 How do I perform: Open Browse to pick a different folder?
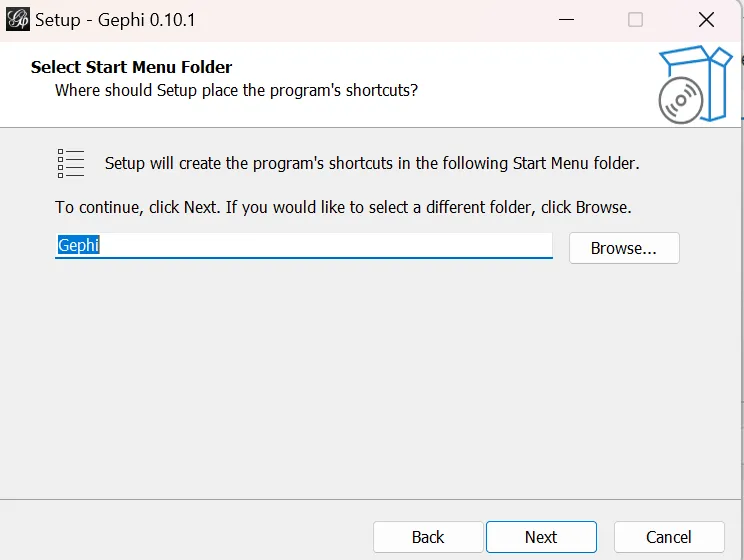tap(623, 248)
